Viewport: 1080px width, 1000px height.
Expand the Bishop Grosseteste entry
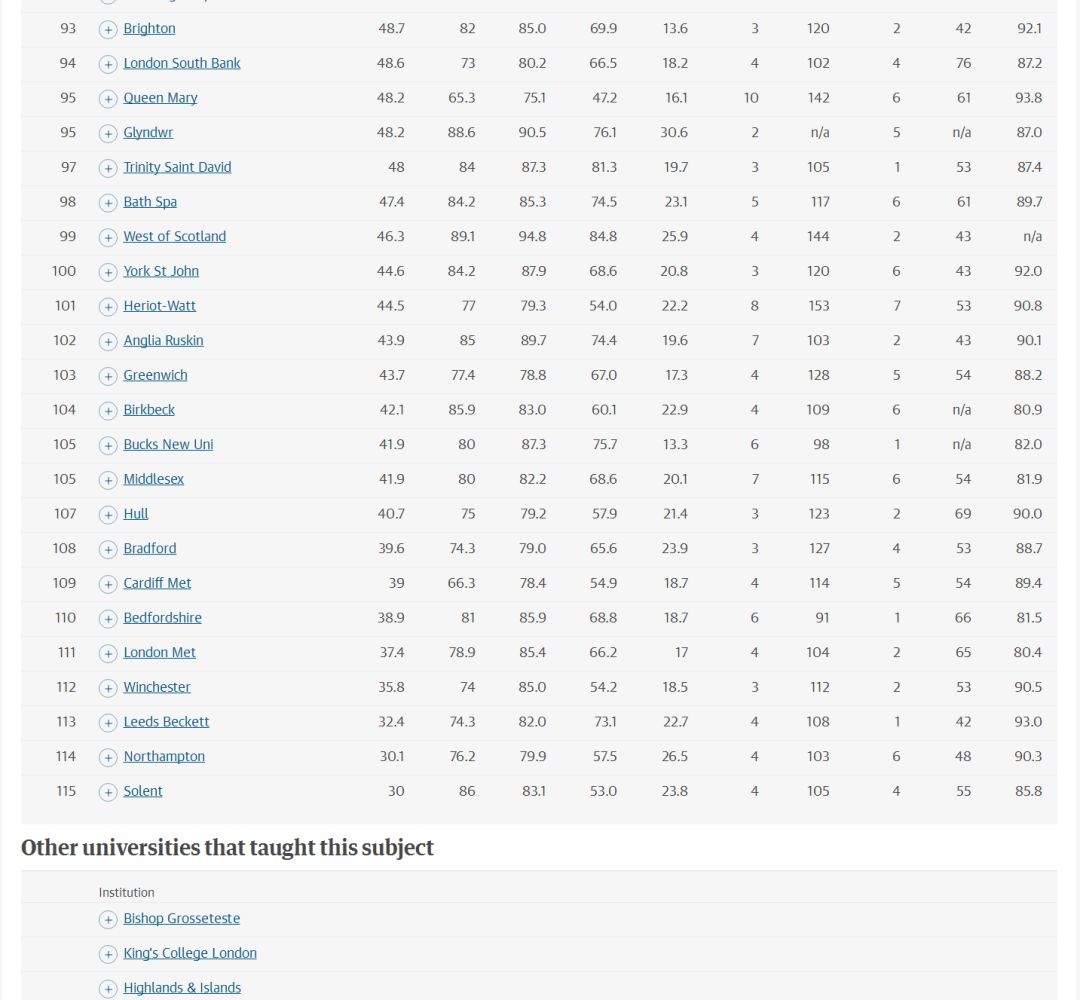pyautogui.click(x=107, y=919)
